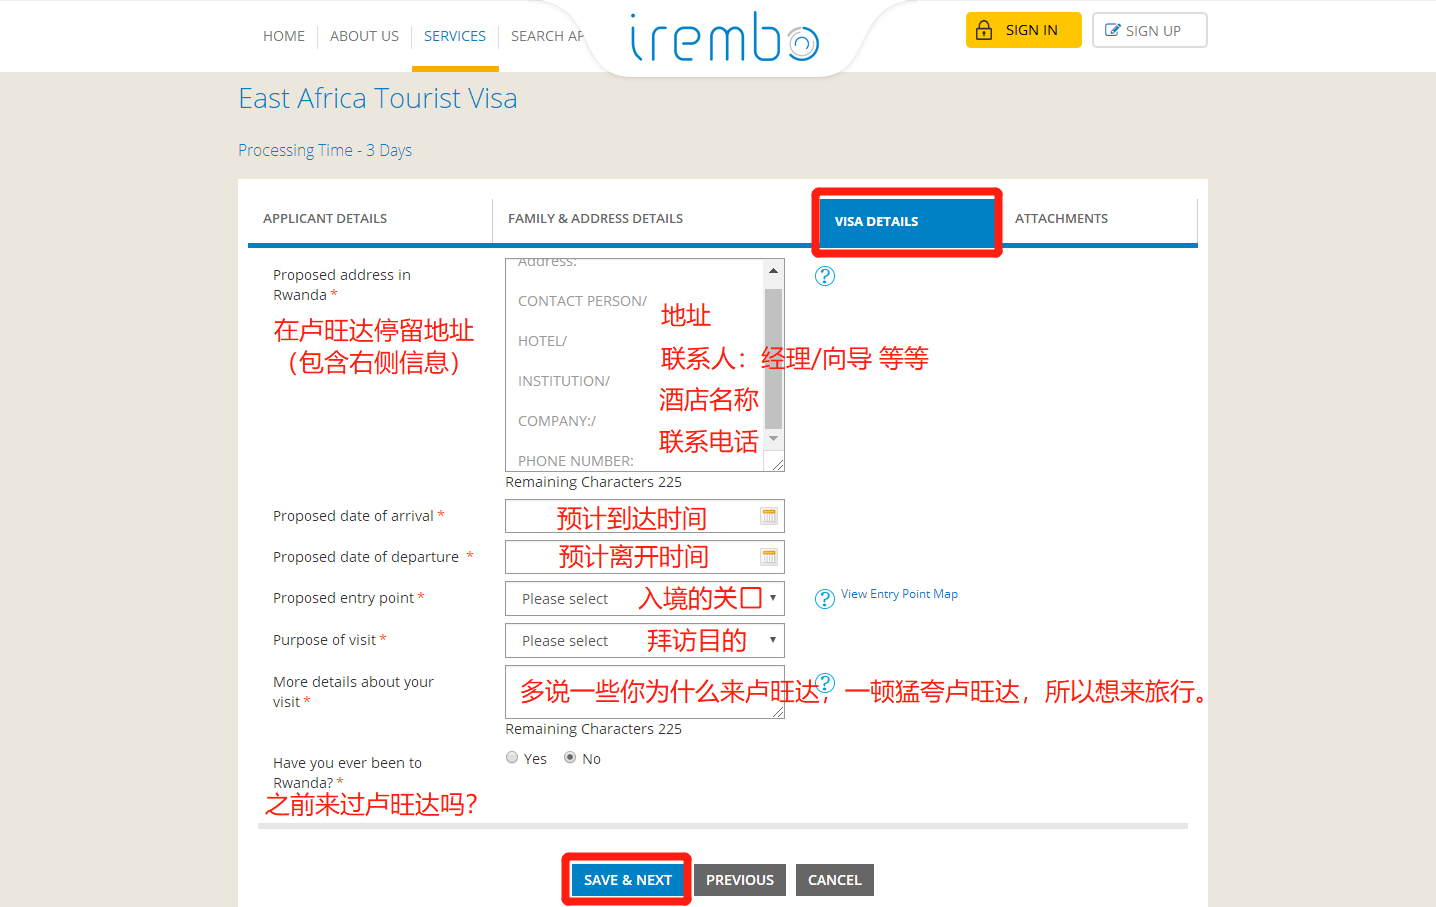Image resolution: width=1436 pixels, height=907 pixels.
Task: Click the Purpose of visit label
Action: 324,640
